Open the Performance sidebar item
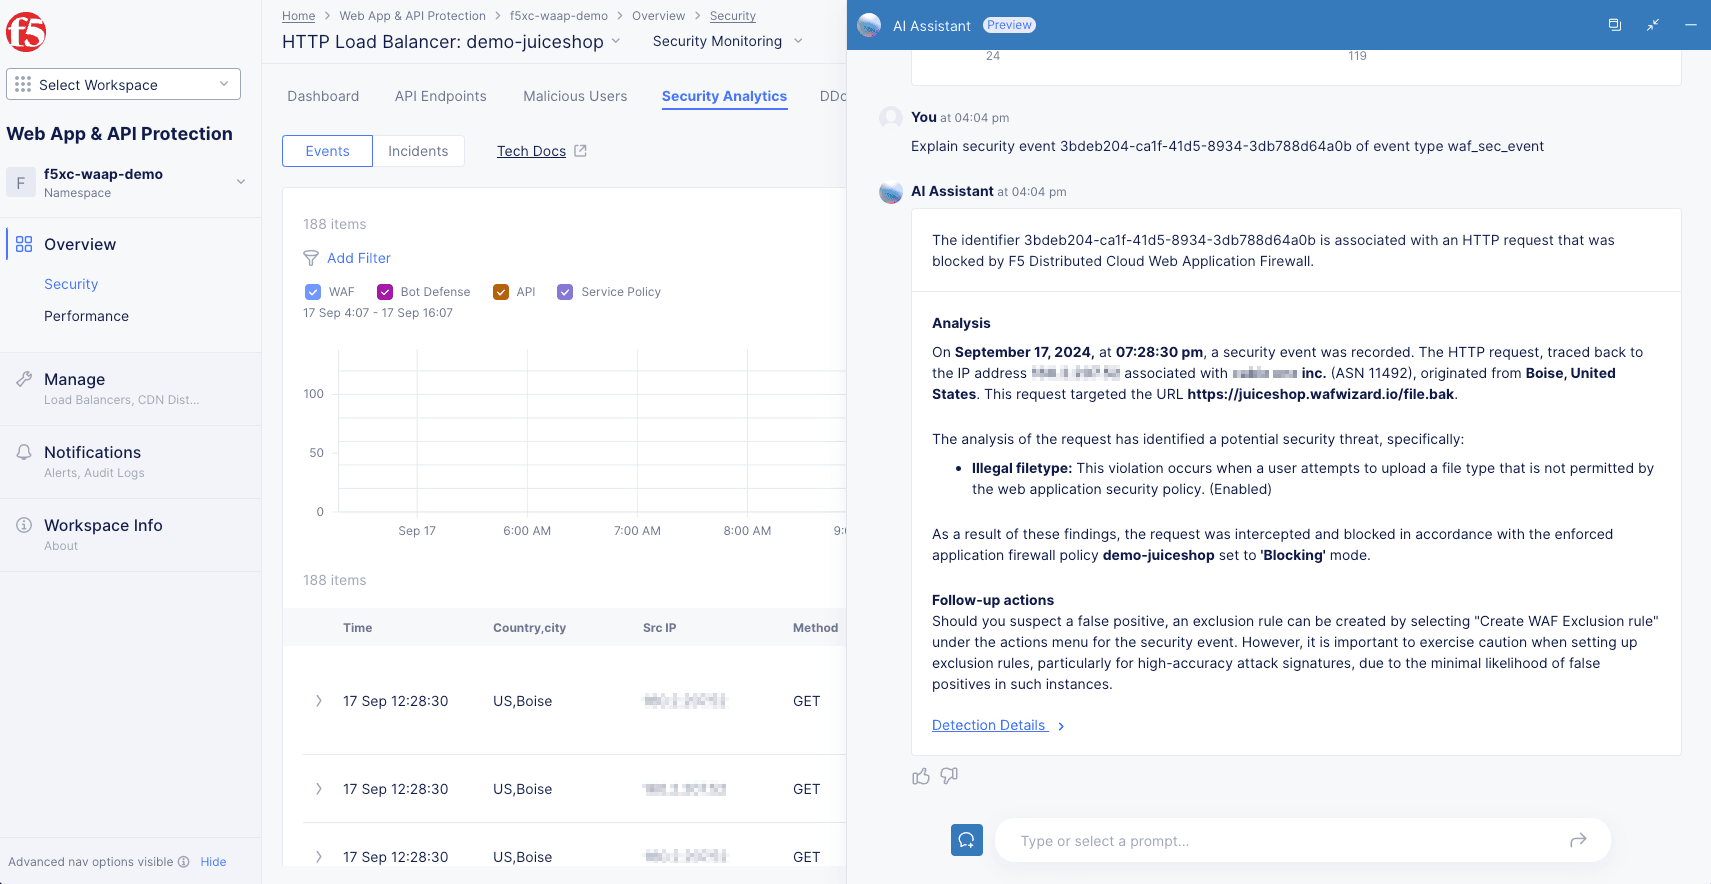 pos(86,316)
